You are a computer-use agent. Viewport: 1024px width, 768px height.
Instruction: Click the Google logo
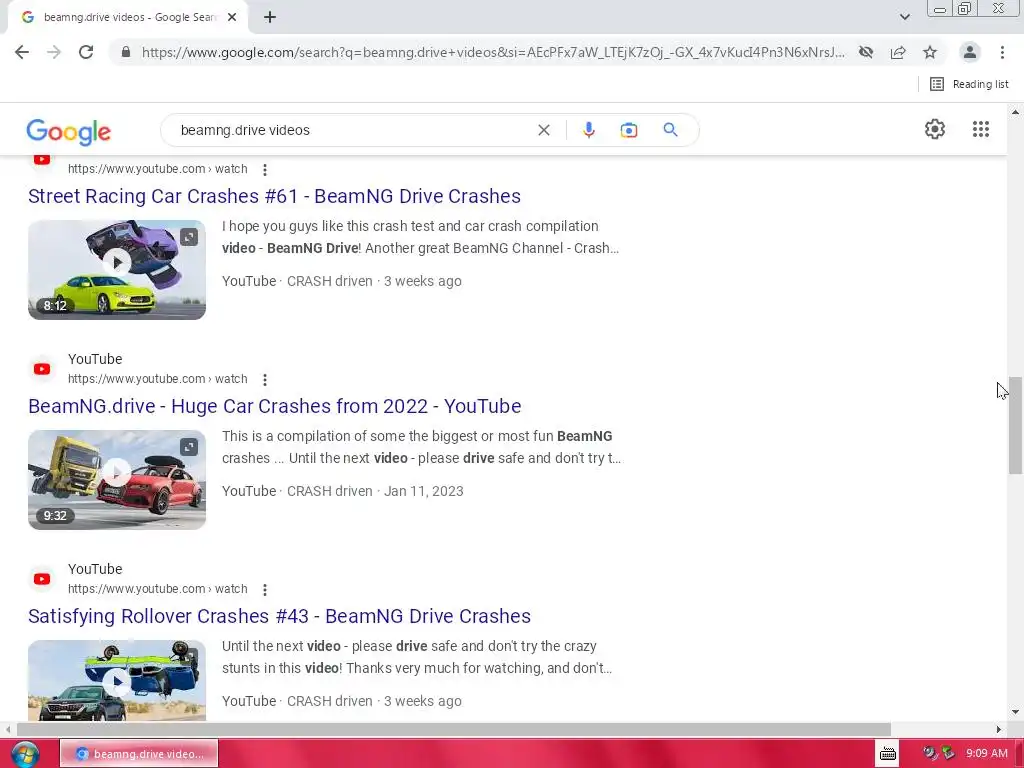[69, 131]
